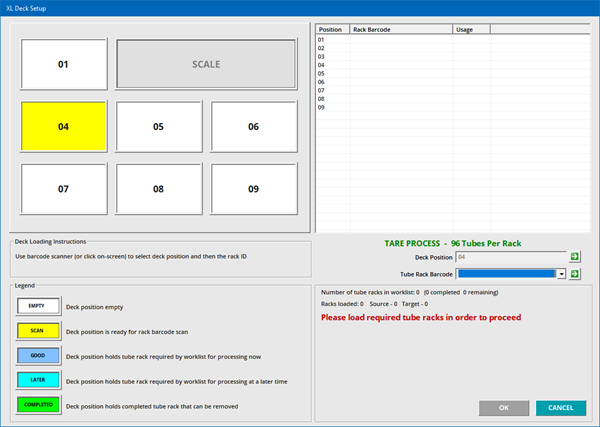Choose deck position 05

tap(158, 127)
